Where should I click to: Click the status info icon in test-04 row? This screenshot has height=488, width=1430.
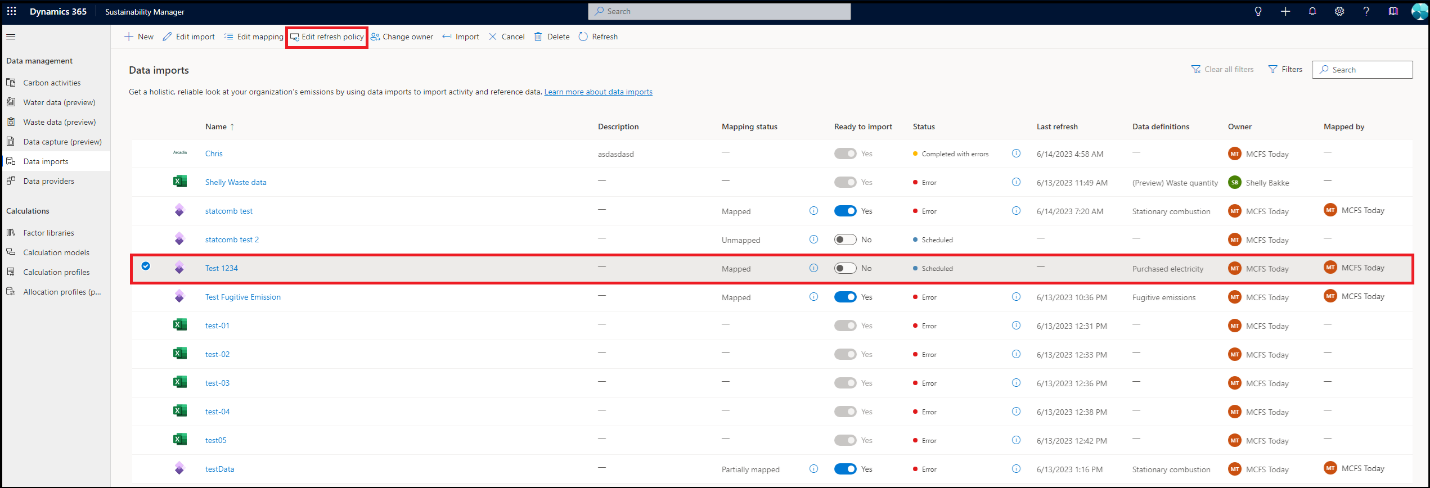point(1016,412)
